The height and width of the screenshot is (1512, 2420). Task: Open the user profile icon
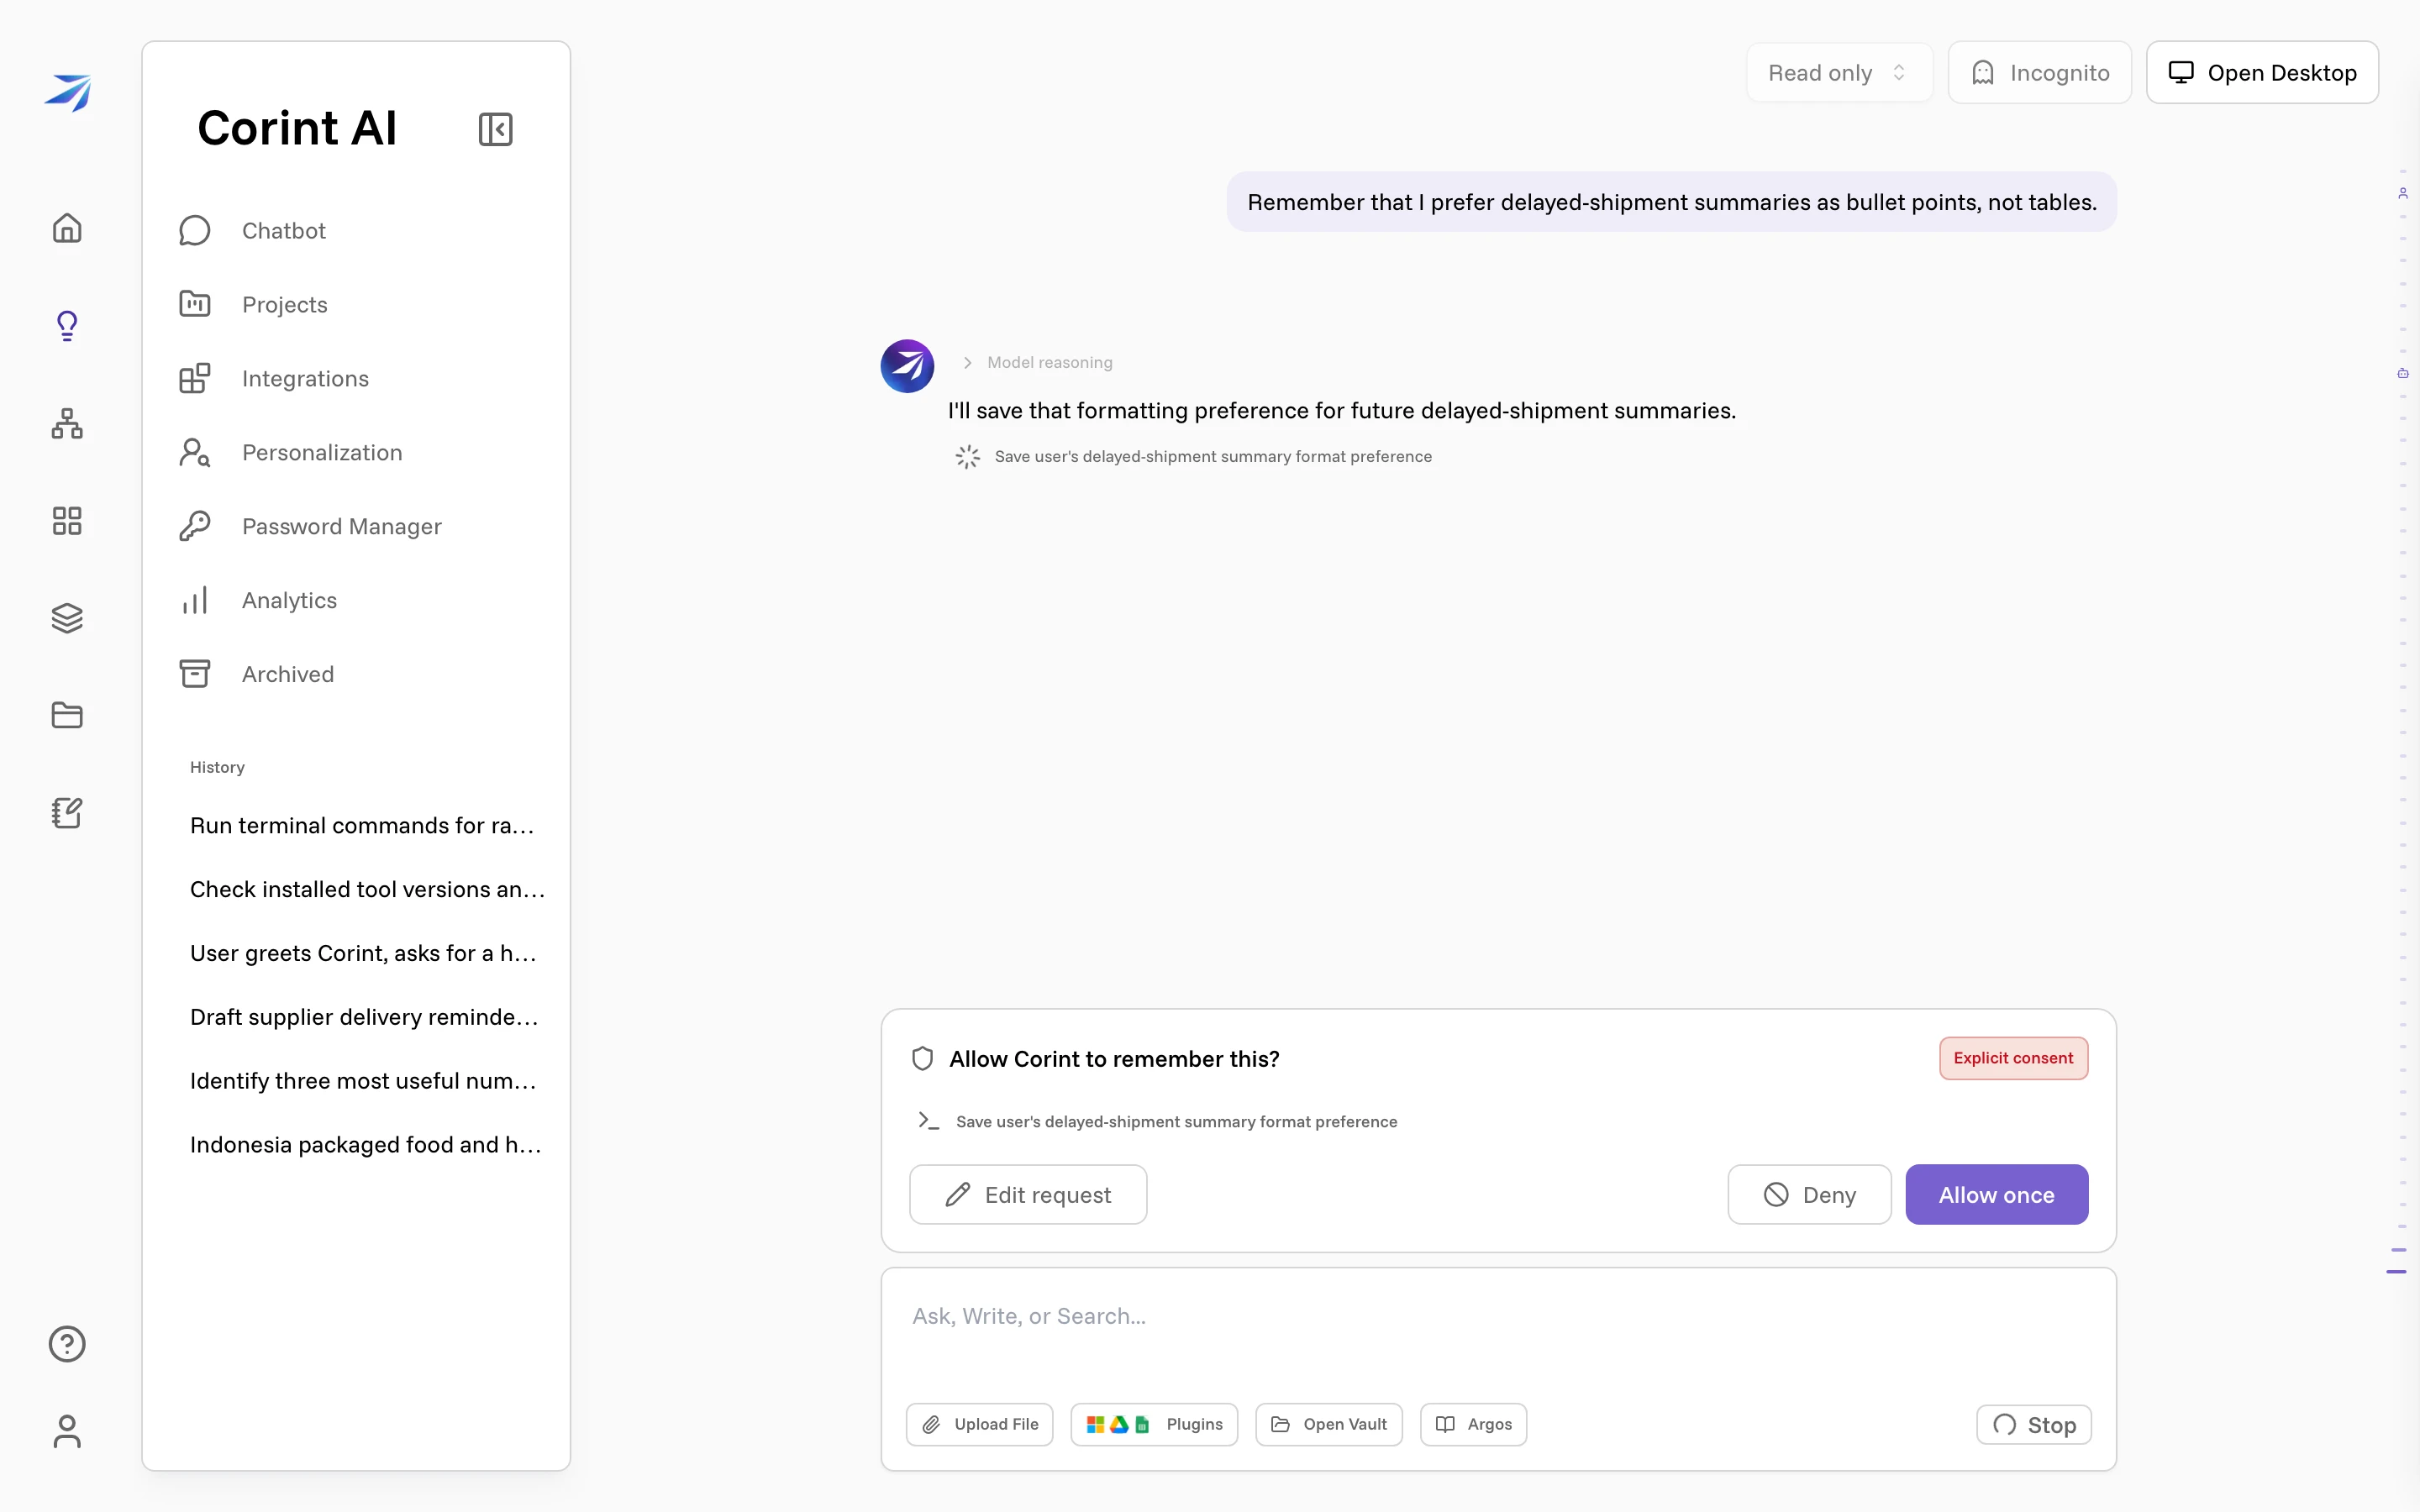pyautogui.click(x=67, y=1431)
